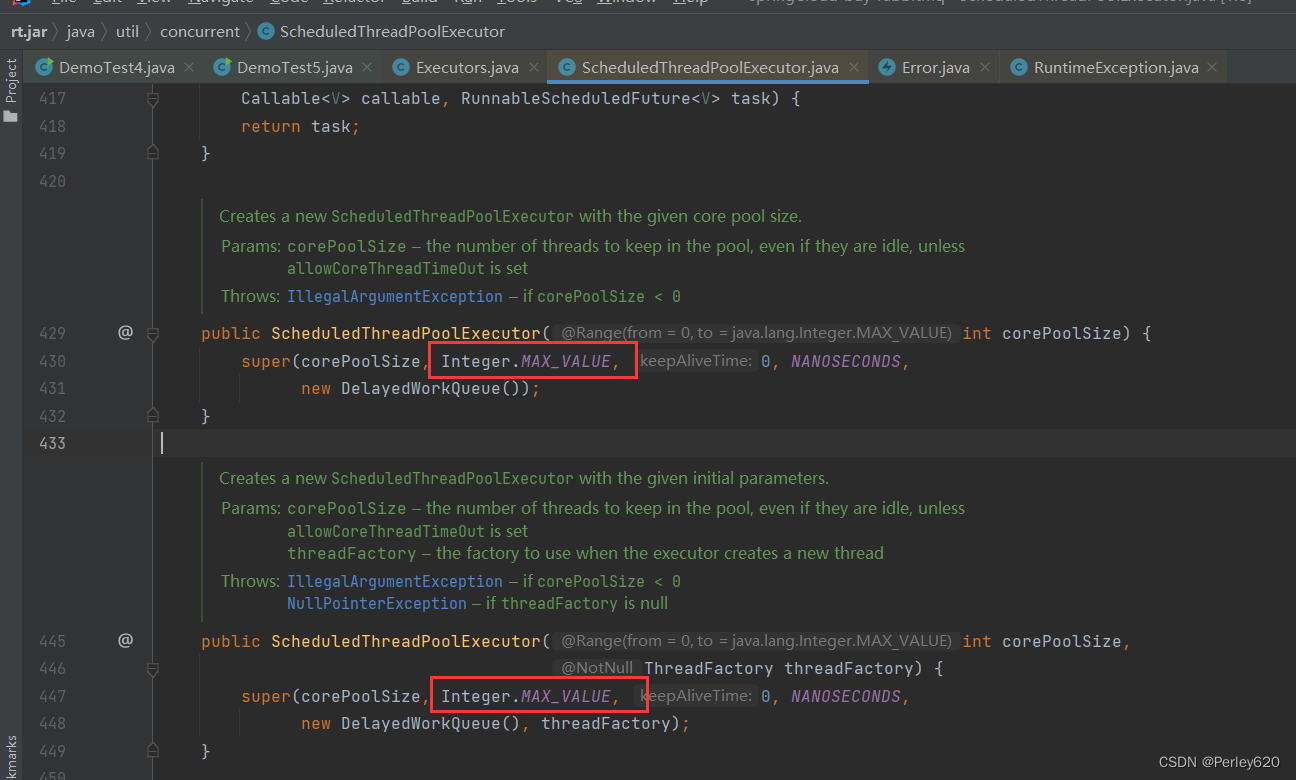Click NANOSECONDS on line 430
This screenshot has height=780, width=1296.
click(846, 361)
